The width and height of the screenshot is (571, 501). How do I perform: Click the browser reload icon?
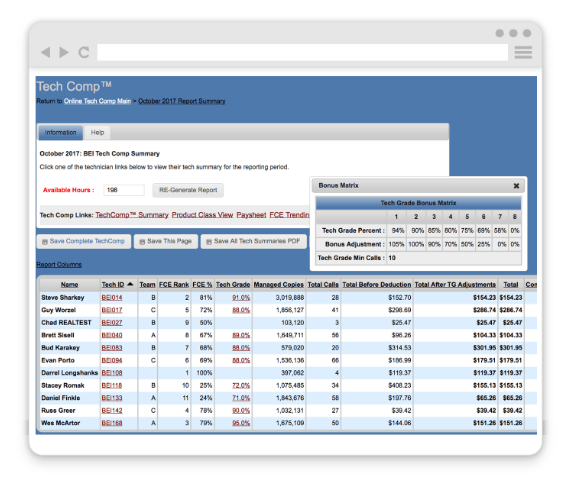84,52
